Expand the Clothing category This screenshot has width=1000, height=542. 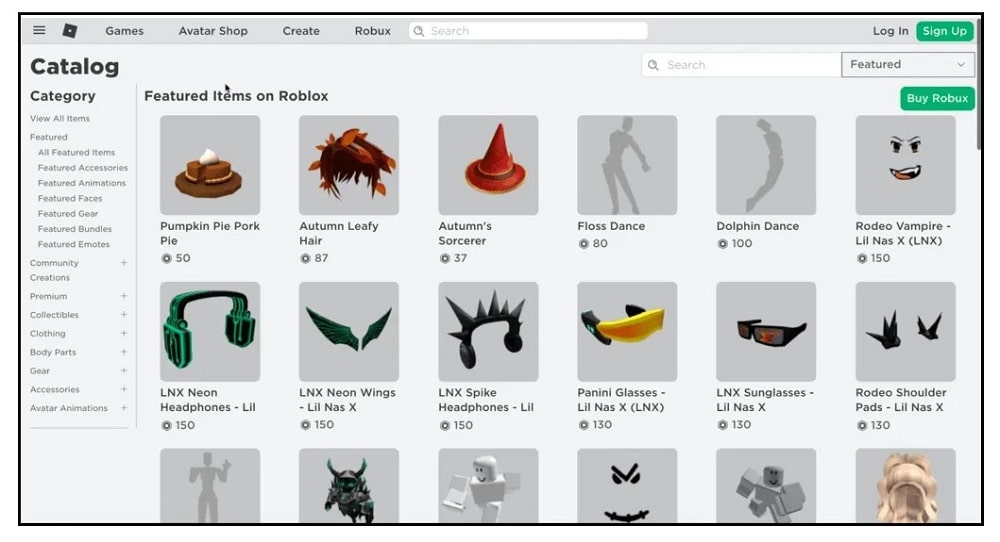124,333
